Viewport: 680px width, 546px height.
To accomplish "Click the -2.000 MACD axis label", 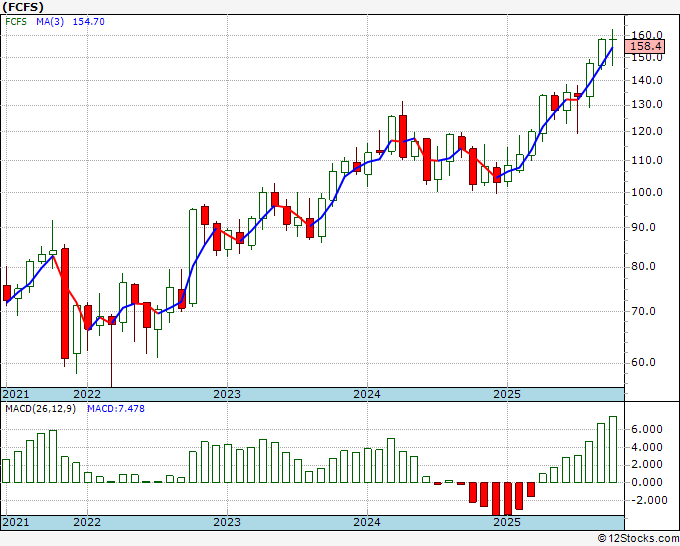I will (x=649, y=500).
